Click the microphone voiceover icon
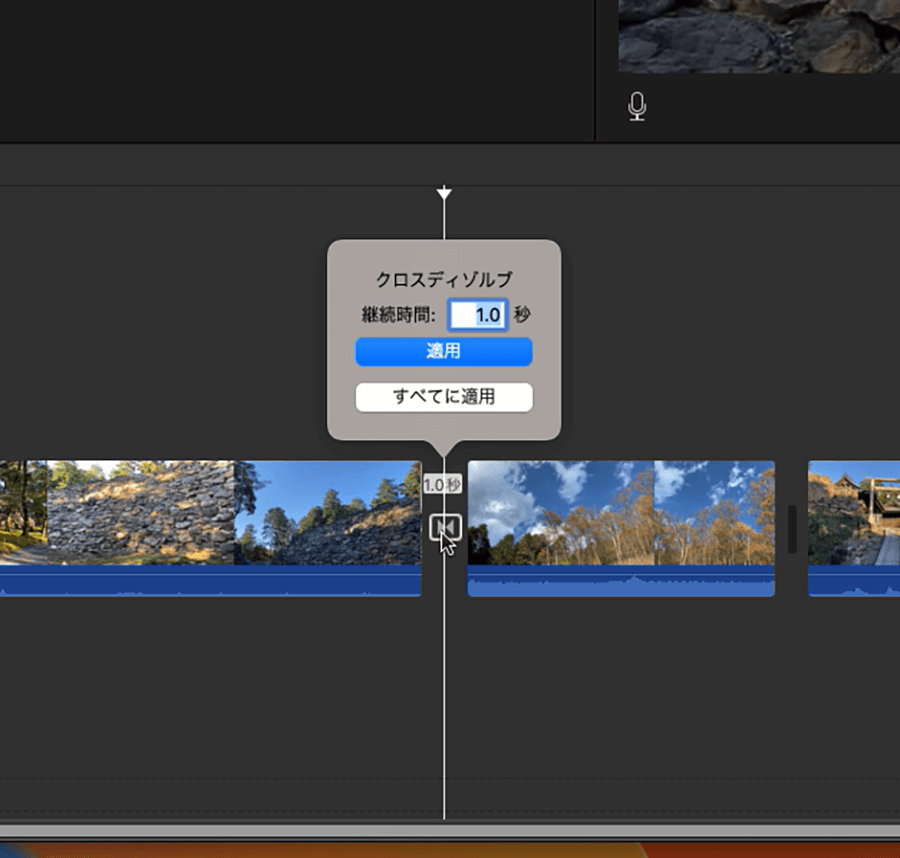Viewport: 900px width, 858px height. coord(637,106)
